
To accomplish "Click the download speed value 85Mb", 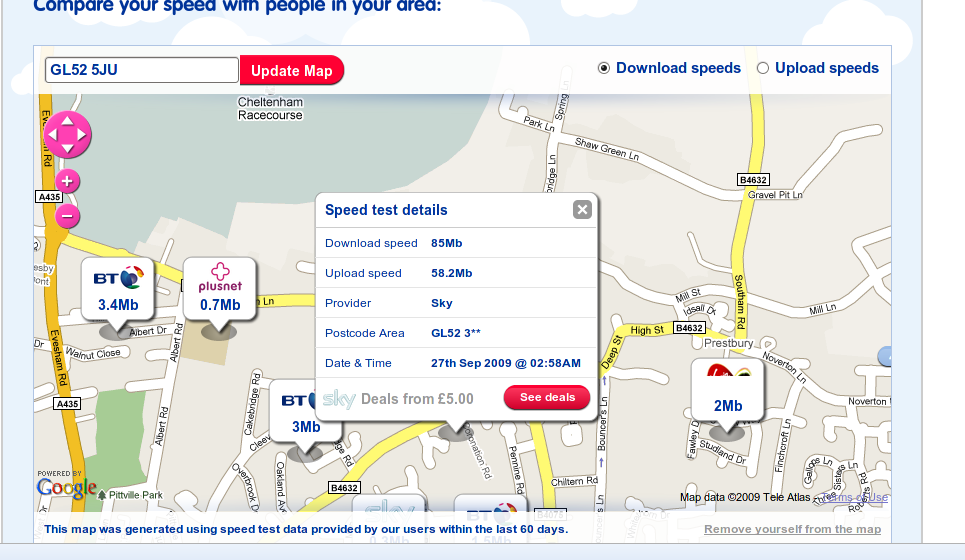I will point(447,243).
